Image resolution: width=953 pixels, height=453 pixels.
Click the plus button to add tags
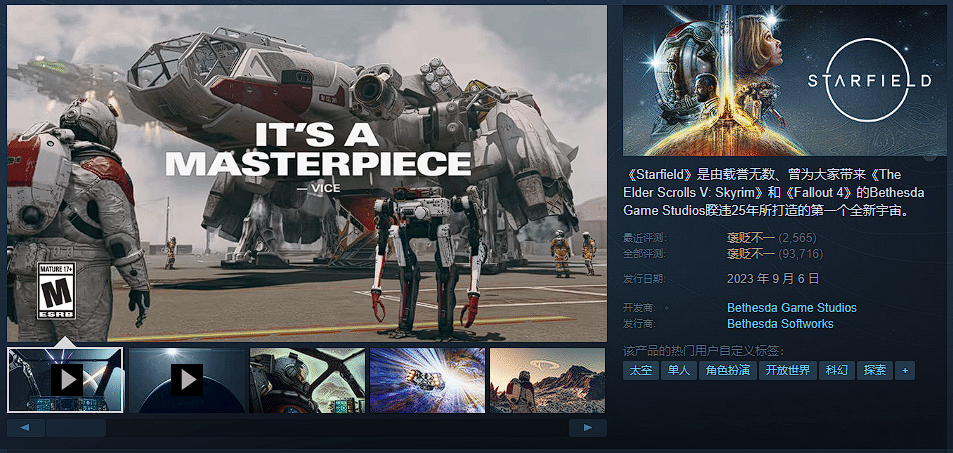pos(906,370)
